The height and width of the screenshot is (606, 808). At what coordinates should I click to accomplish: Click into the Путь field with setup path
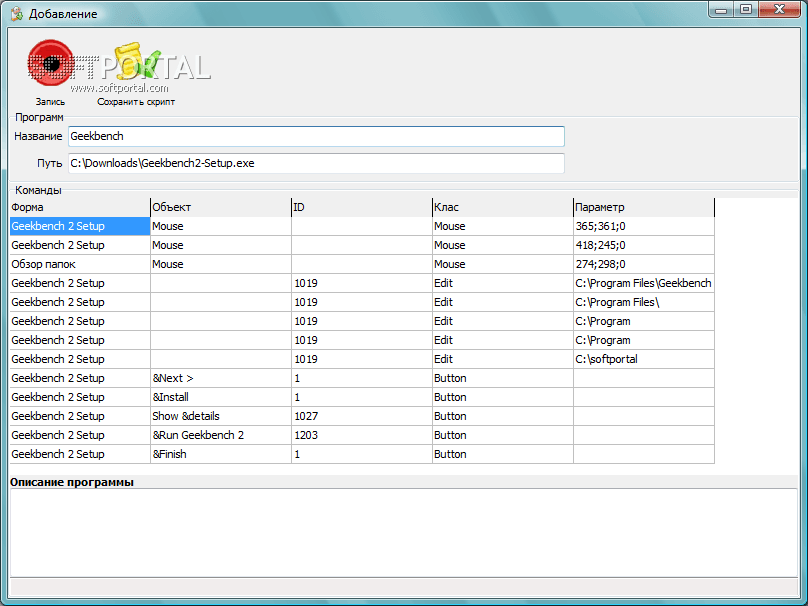point(316,163)
